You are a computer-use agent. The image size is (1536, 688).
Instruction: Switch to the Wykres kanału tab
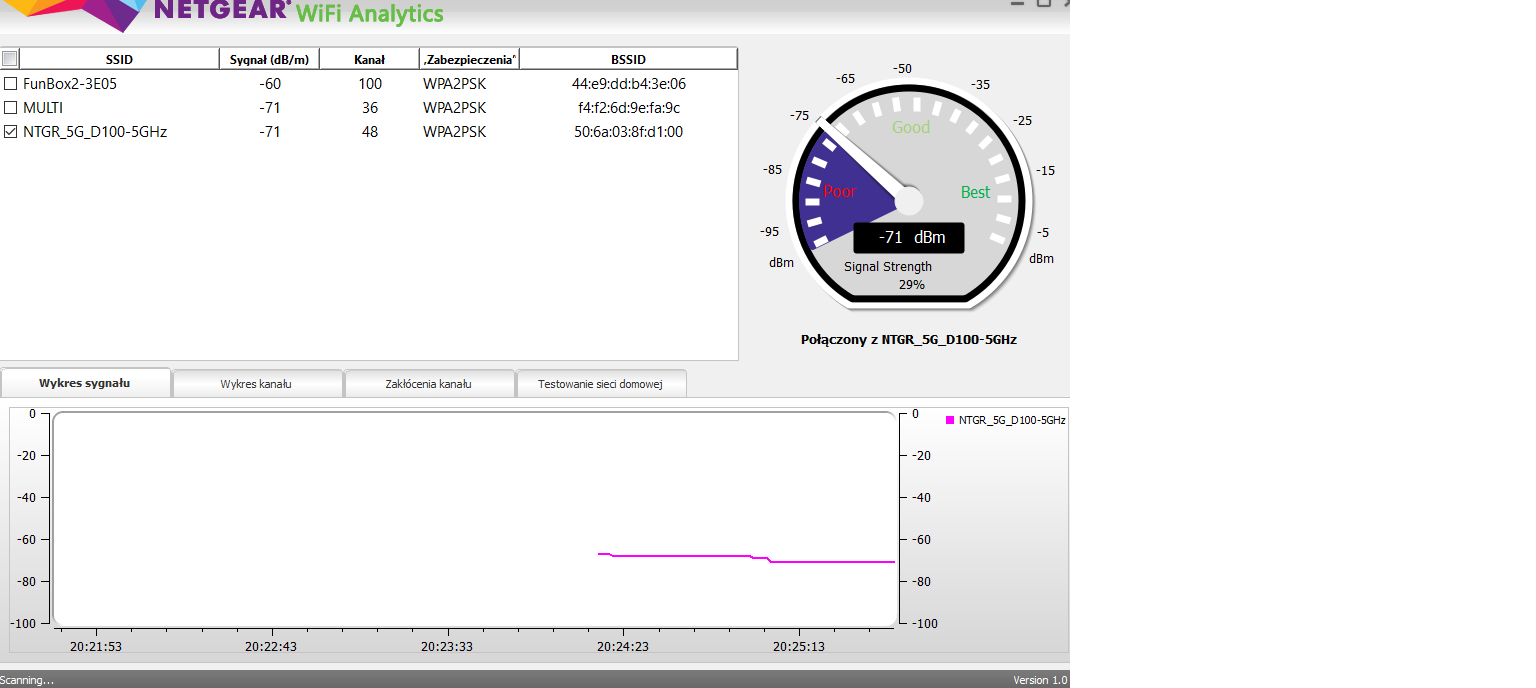coord(256,384)
